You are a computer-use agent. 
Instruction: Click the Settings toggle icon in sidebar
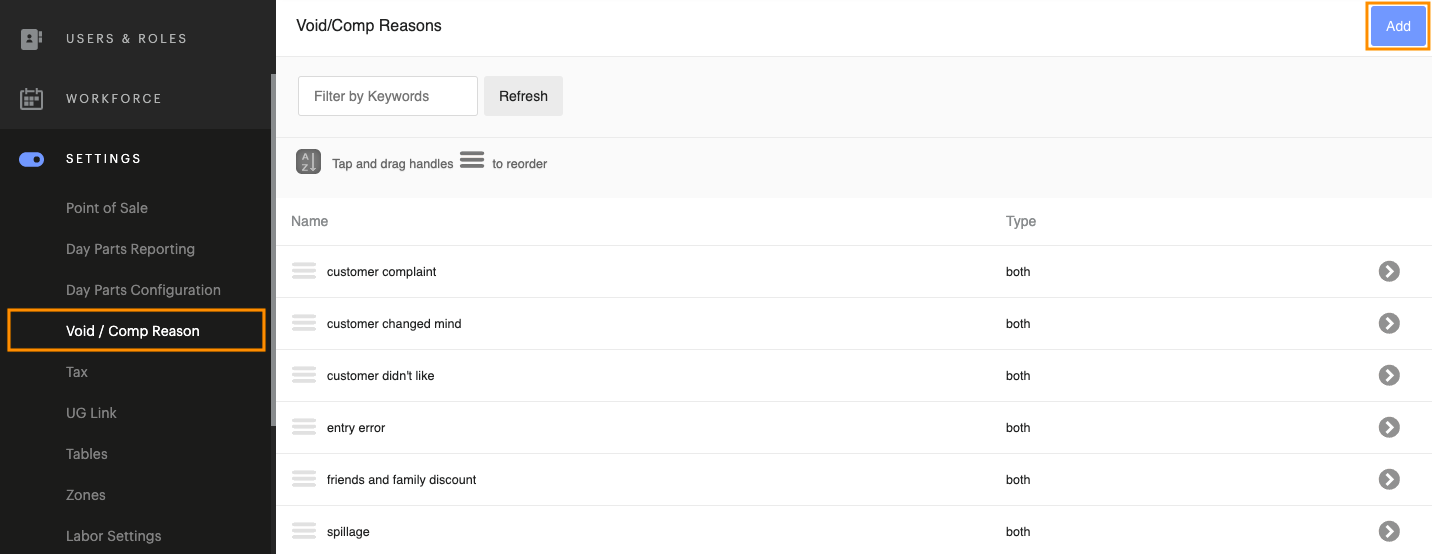32,159
